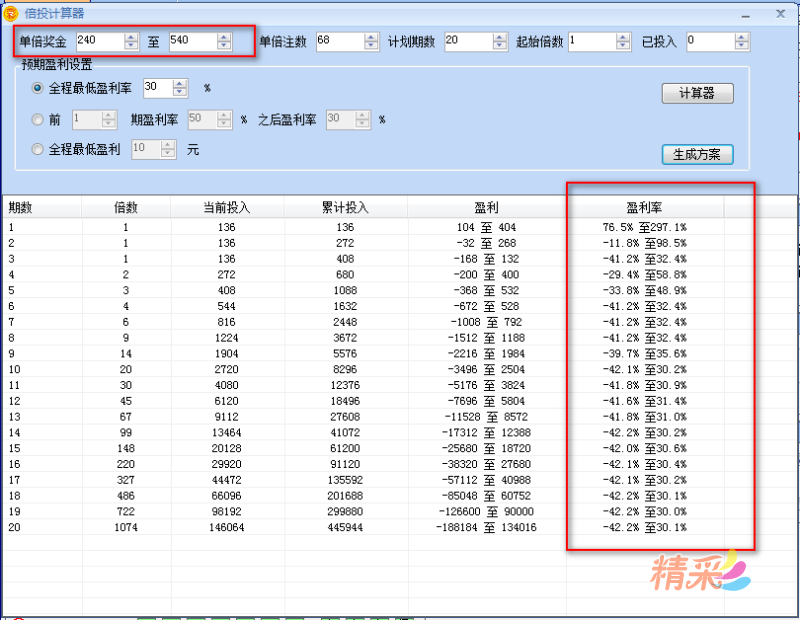Click the 当前投入 column header

click(227, 207)
